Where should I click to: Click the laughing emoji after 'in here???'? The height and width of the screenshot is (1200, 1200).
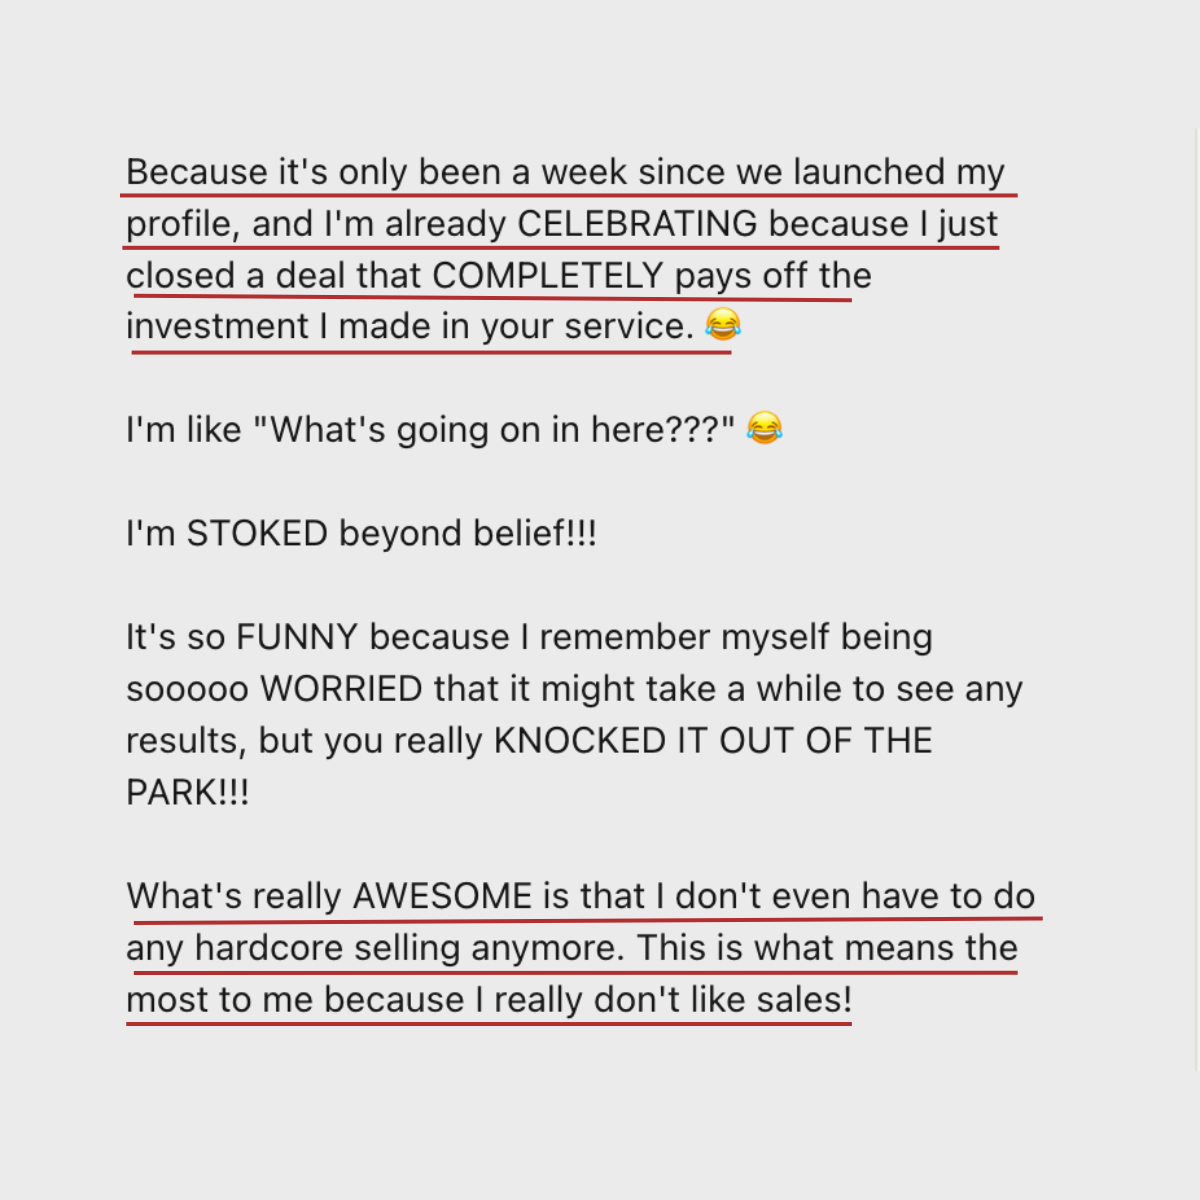(765, 428)
